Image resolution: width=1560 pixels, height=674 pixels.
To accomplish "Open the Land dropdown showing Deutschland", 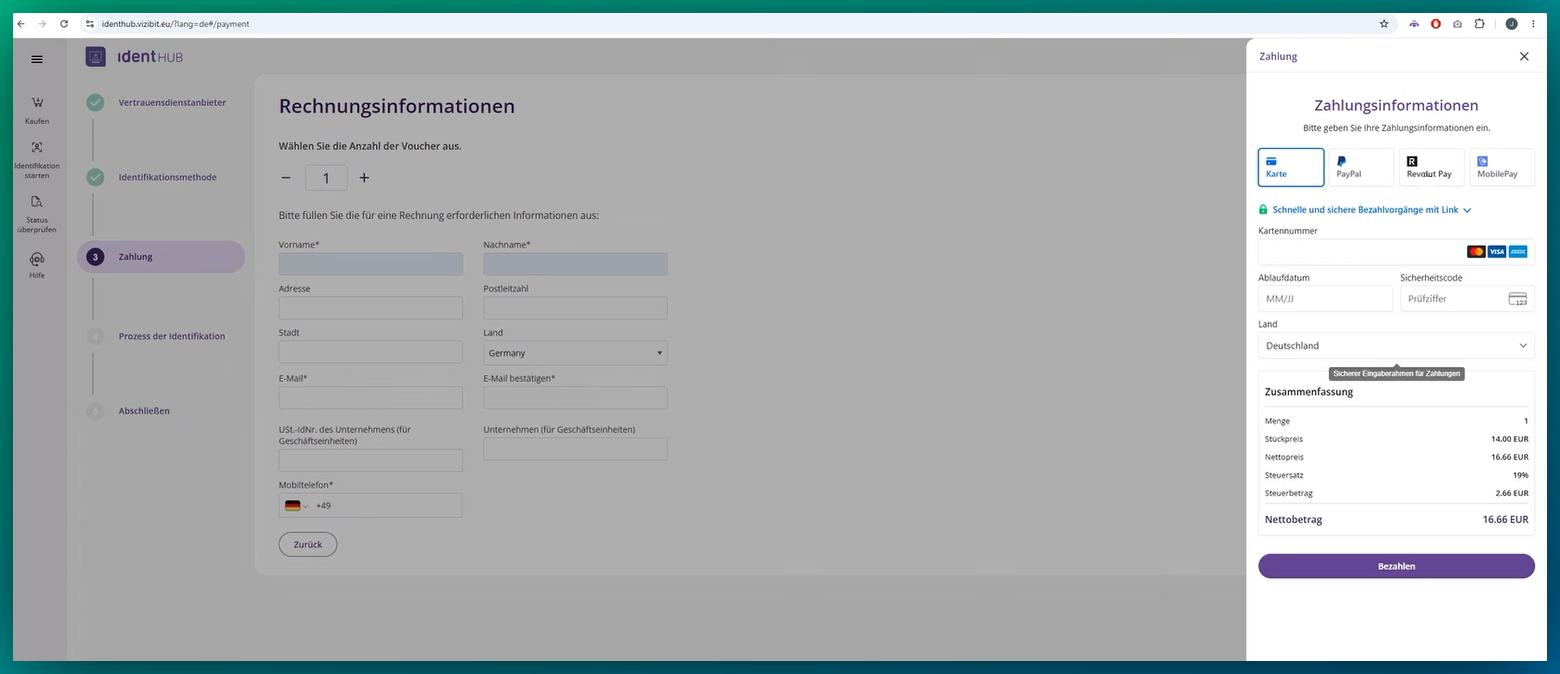I will tap(1396, 346).
